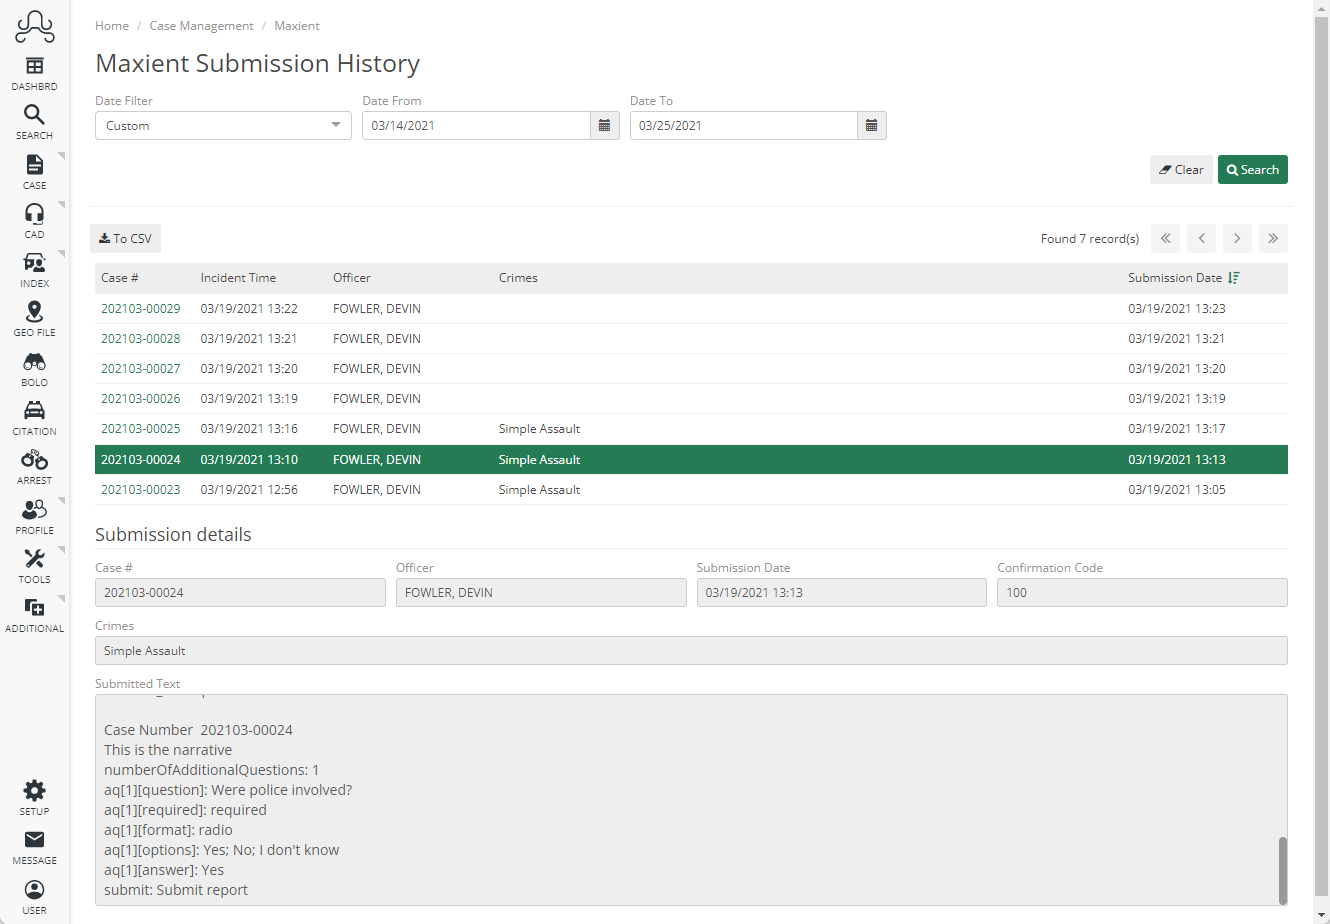Image resolution: width=1330 pixels, height=924 pixels.
Task: Click the Search button
Action: pos(1252,169)
